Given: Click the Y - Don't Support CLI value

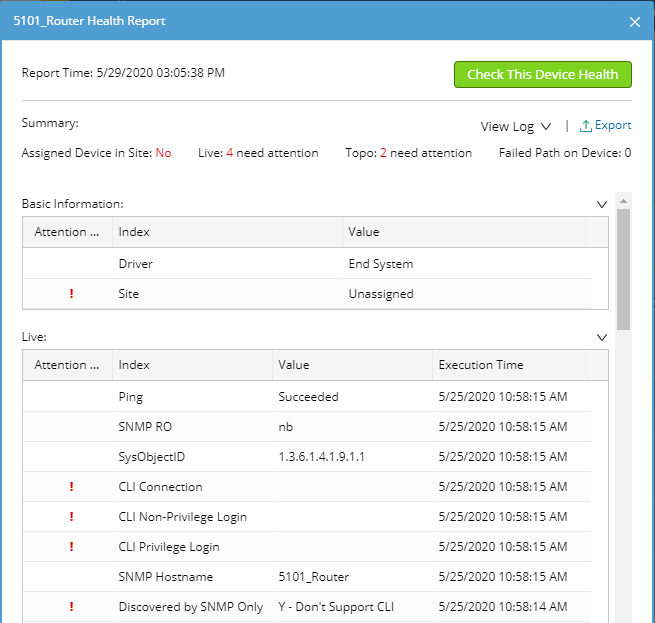Looking at the screenshot, I should (x=336, y=606).
